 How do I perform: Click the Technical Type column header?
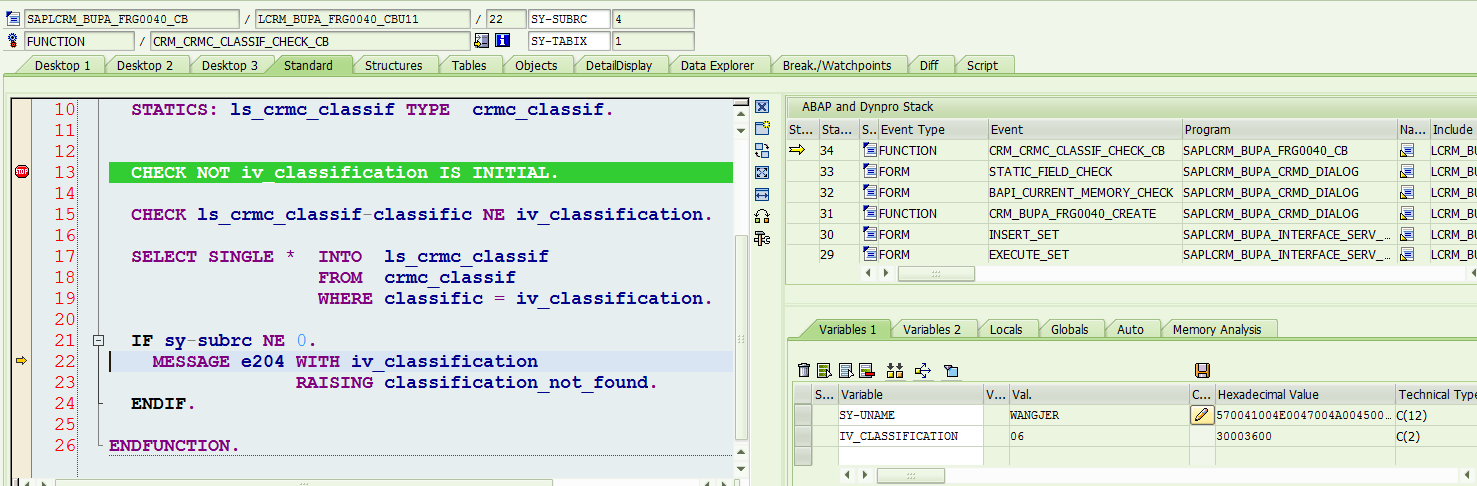coord(1436,395)
